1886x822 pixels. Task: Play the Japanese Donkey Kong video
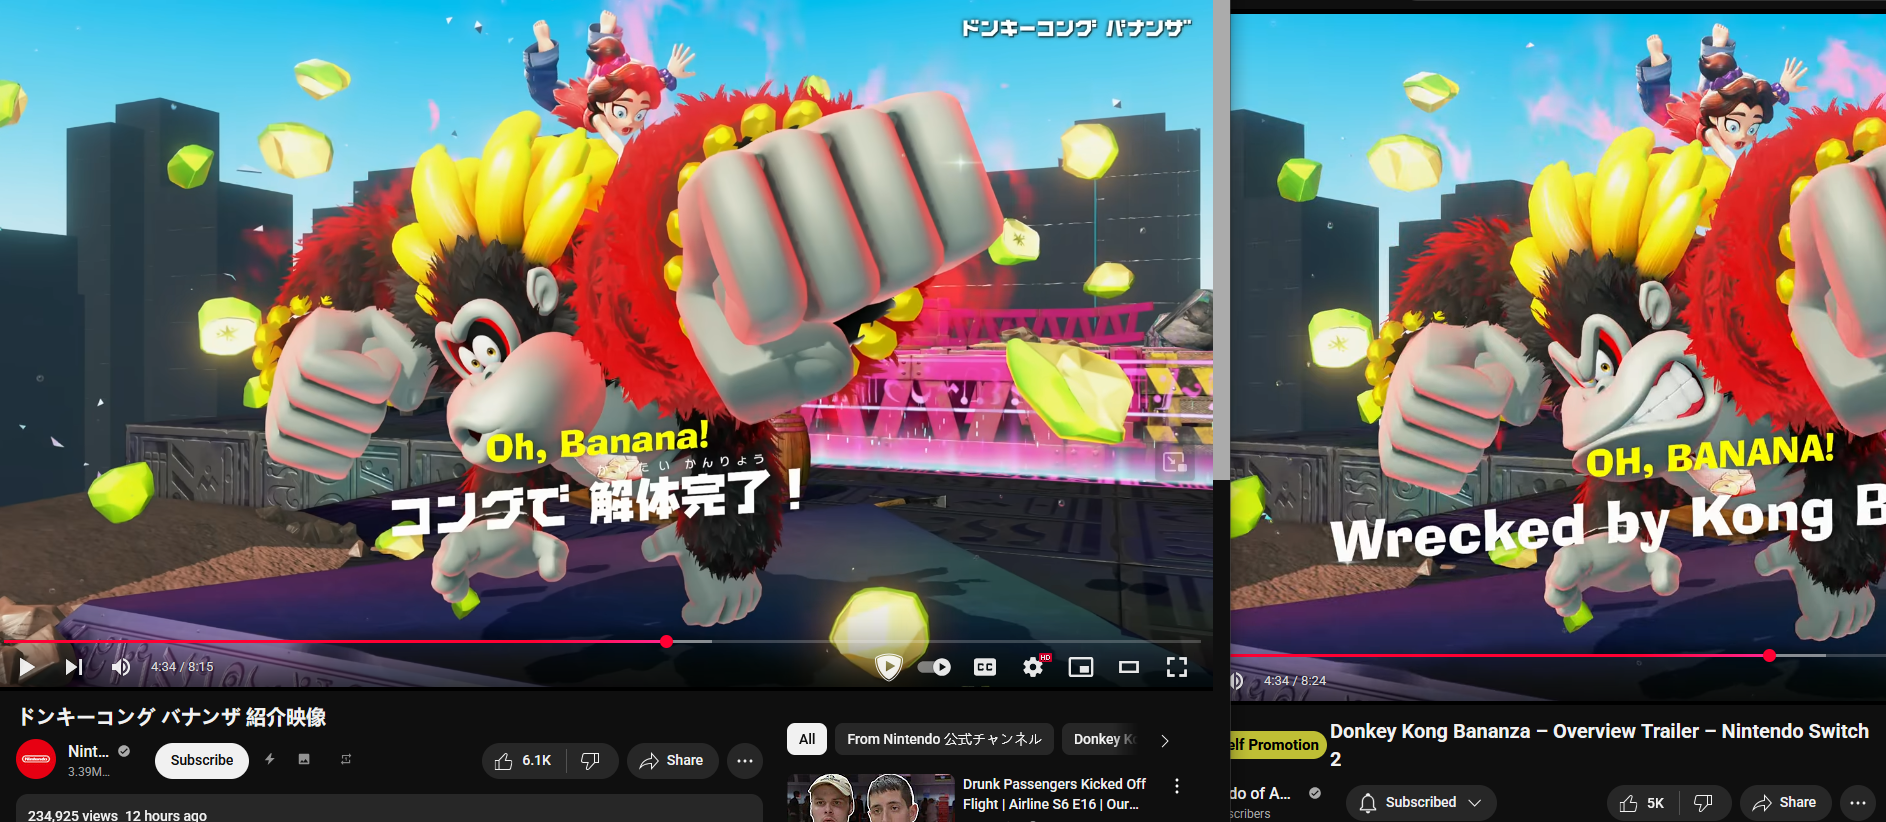27,667
